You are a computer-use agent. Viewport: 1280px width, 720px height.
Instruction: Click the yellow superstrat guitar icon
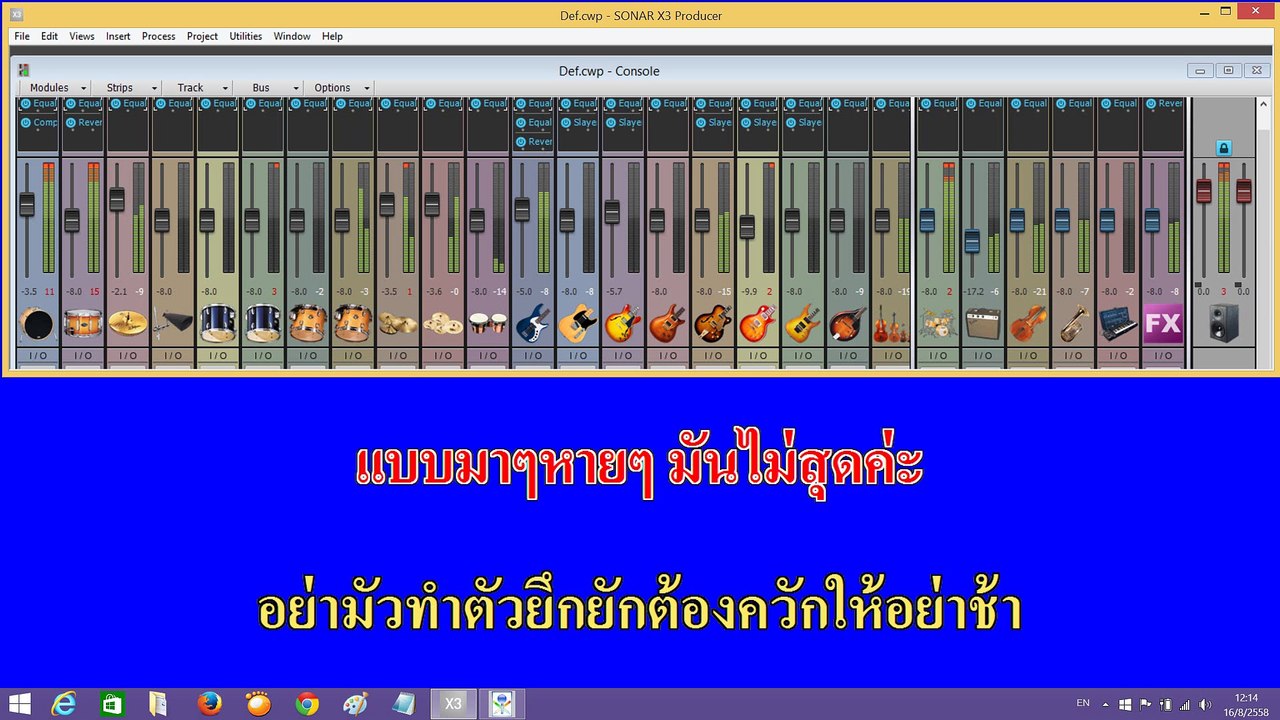pyautogui.click(x=802, y=324)
